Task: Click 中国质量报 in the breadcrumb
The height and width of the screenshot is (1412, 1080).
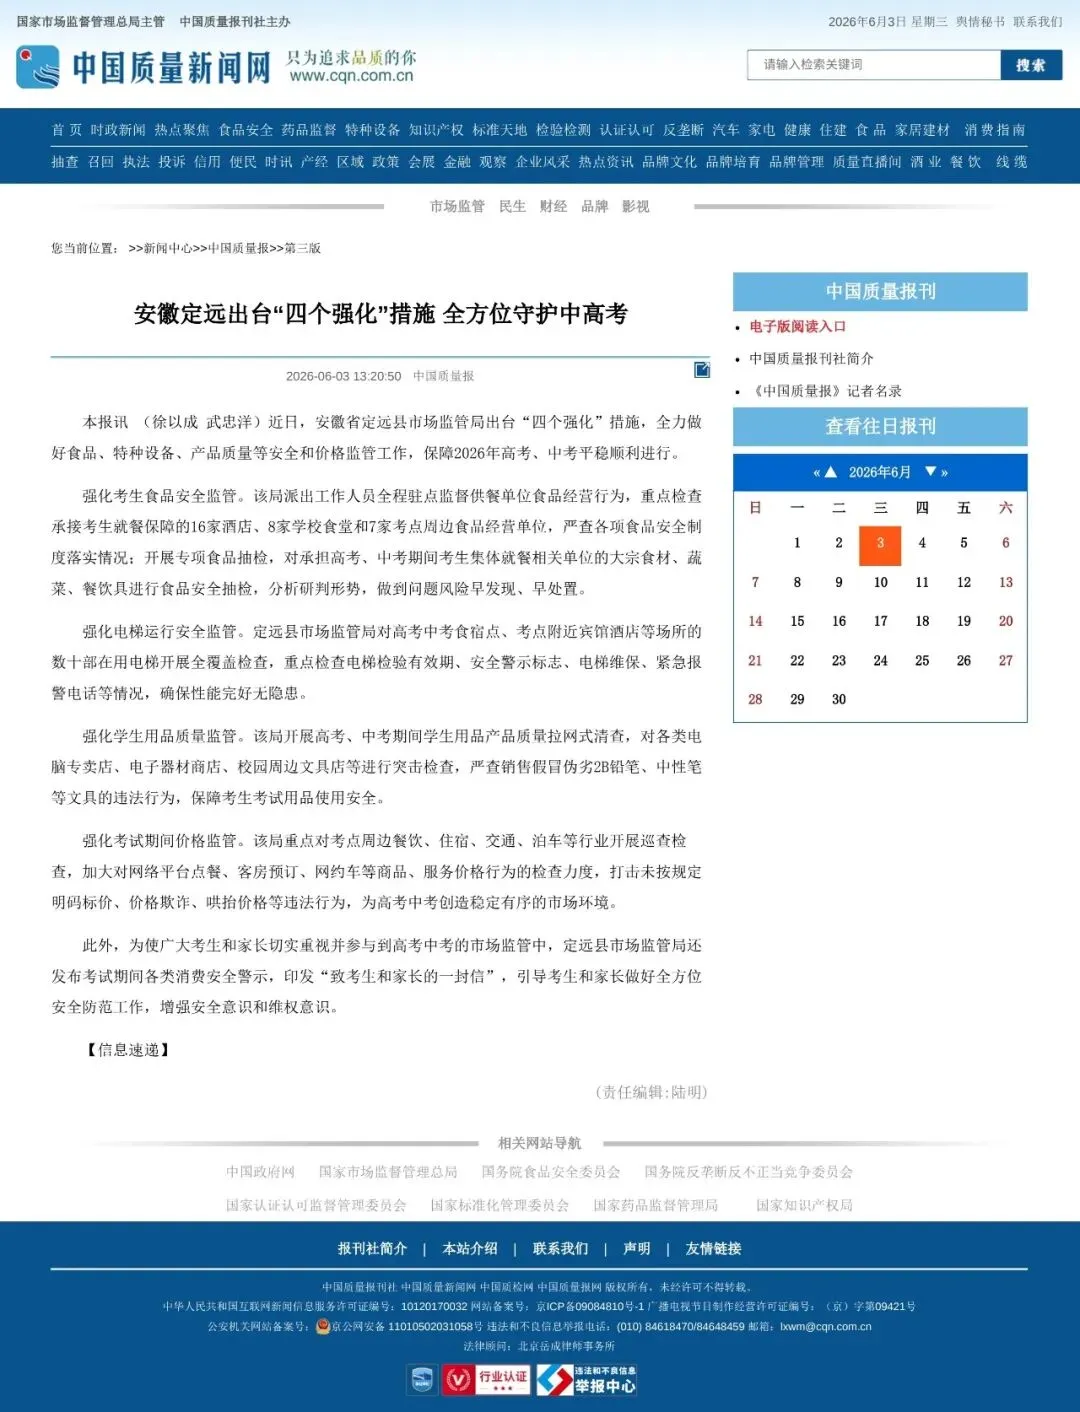Action: 238,248
